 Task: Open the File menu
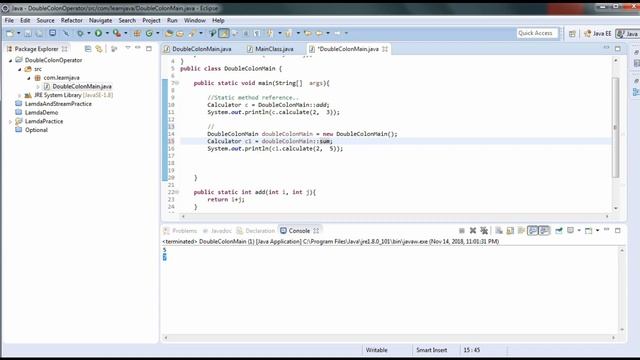point(9,20)
